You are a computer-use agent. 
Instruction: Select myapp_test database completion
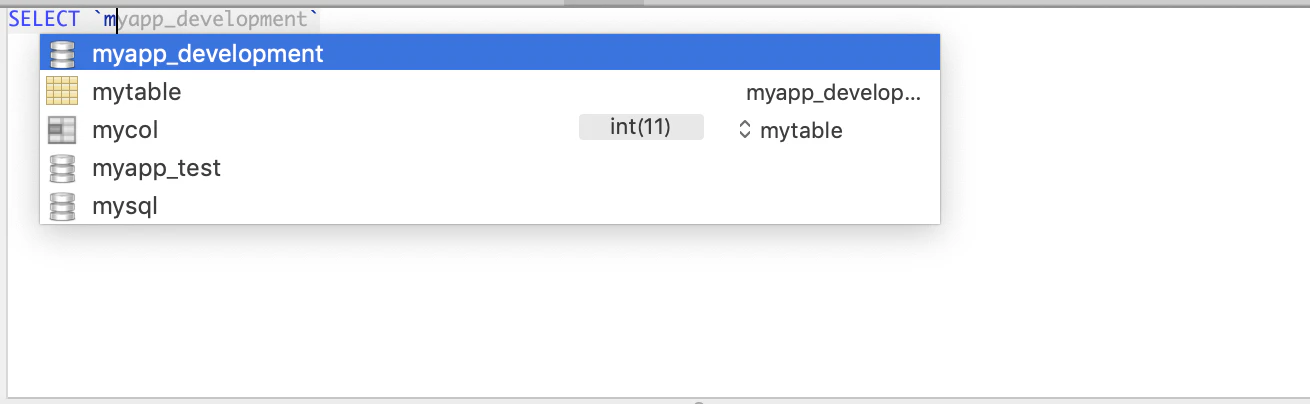tap(156, 168)
